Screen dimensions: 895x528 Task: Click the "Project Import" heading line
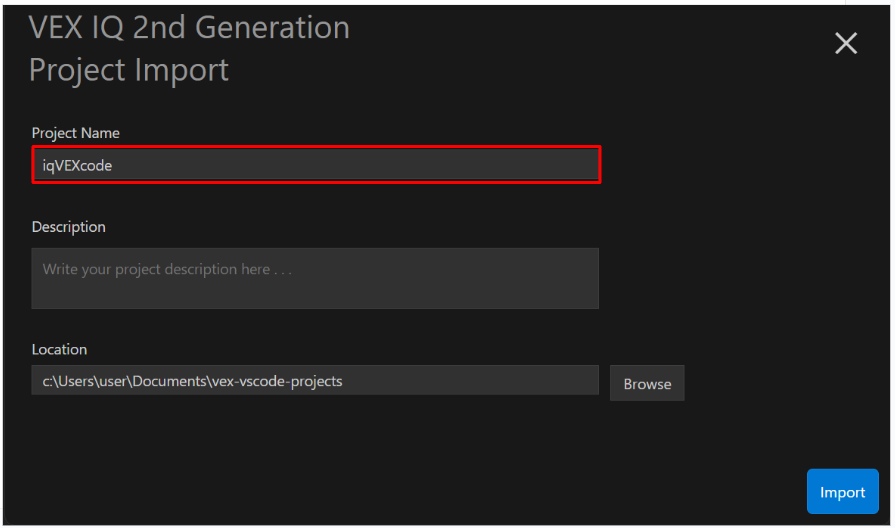[x=129, y=70]
